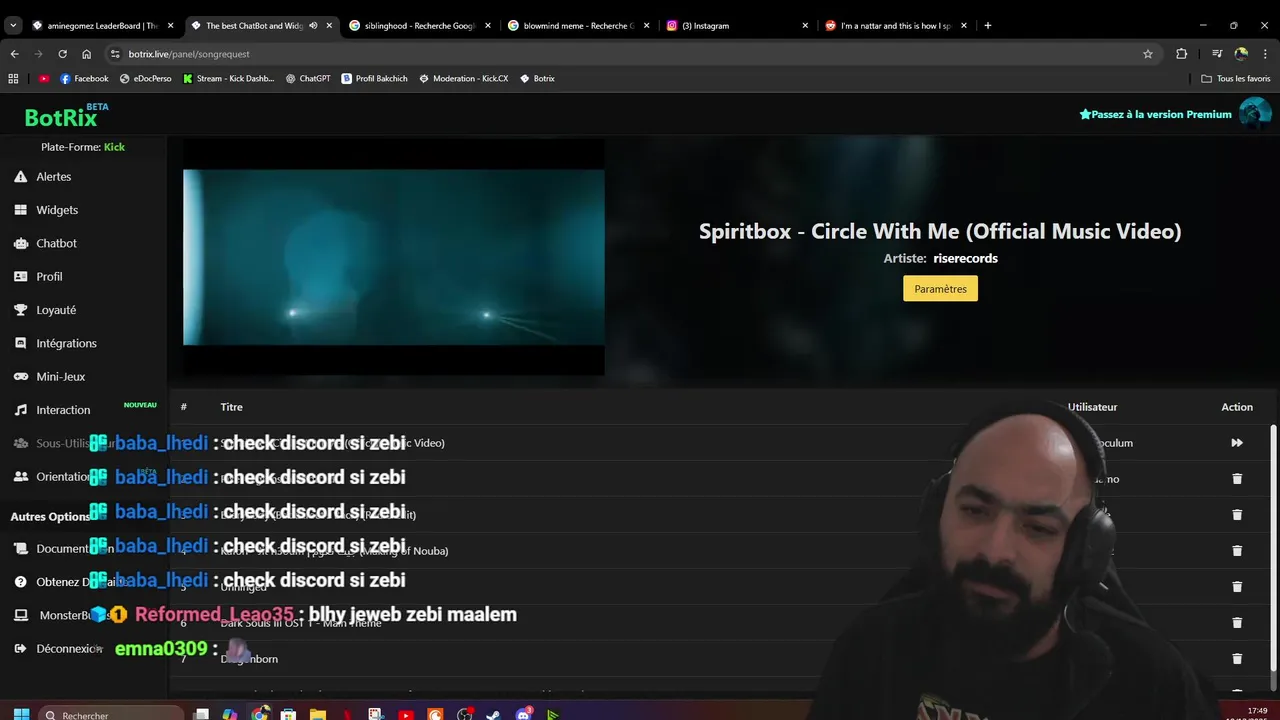Open the user avatar in the BotRix header
This screenshot has width=1280, height=720.
click(1255, 114)
